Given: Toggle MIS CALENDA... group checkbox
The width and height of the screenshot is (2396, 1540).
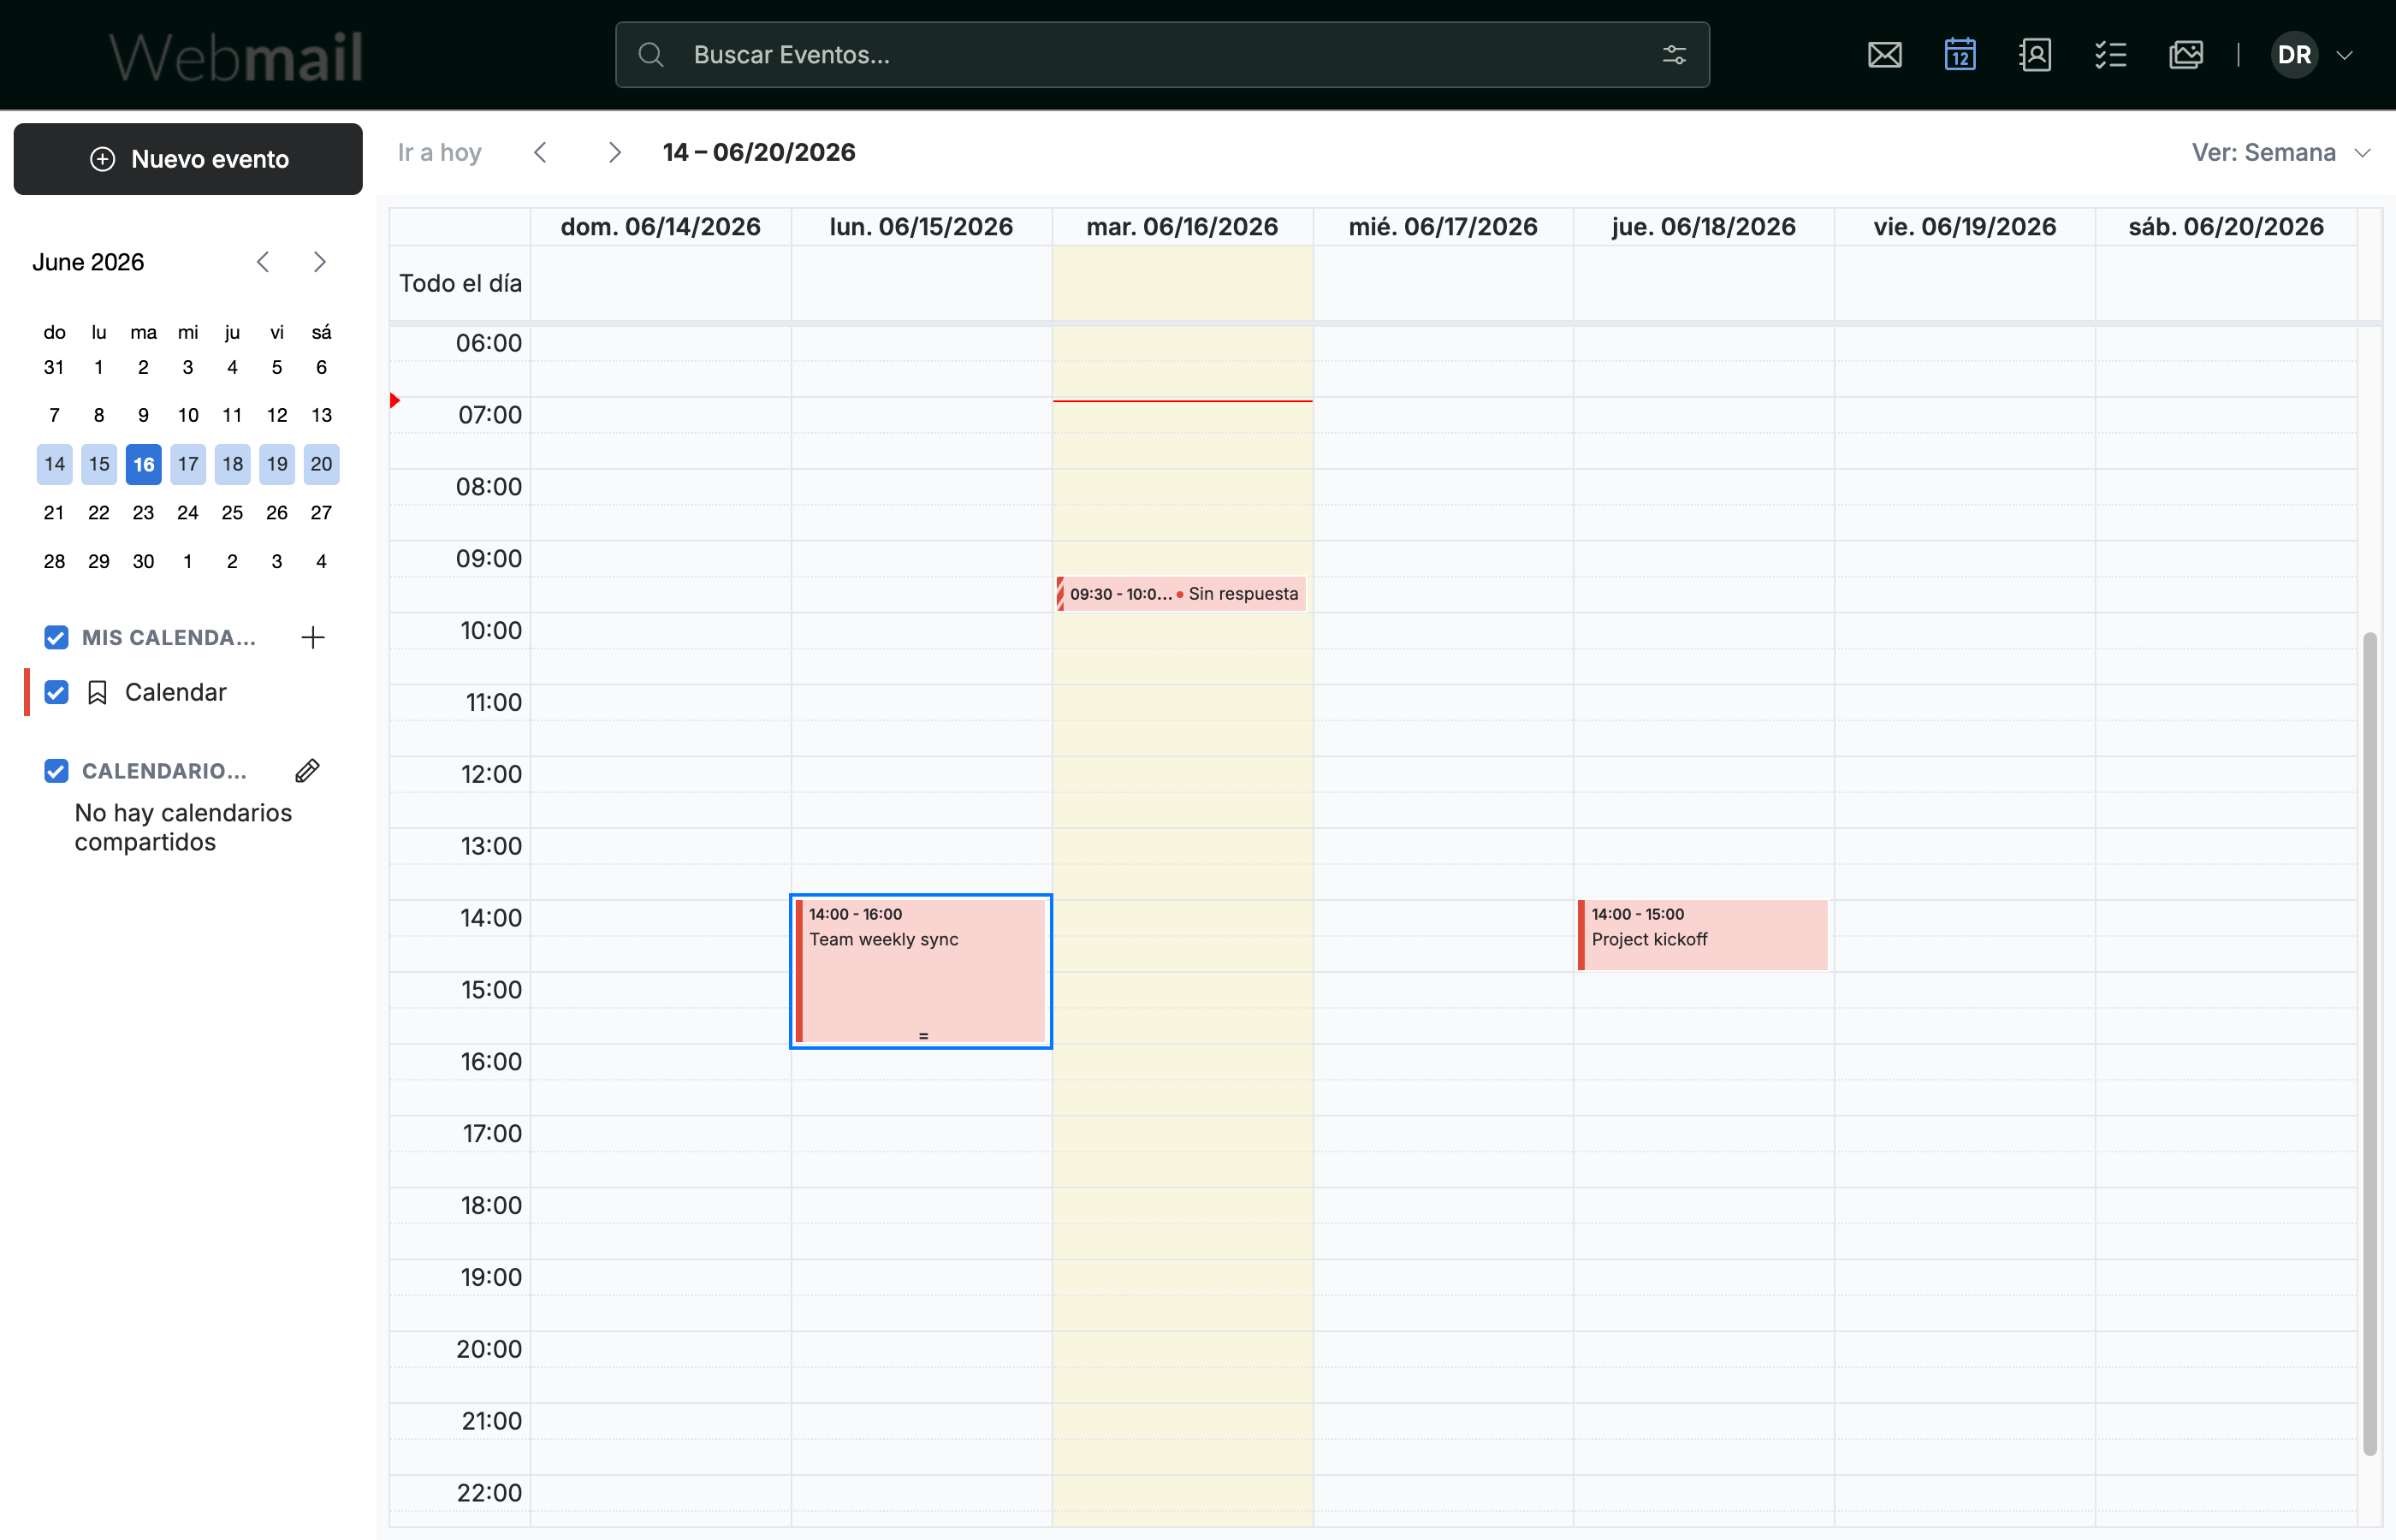Looking at the screenshot, I should pyautogui.click(x=56, y=638).
